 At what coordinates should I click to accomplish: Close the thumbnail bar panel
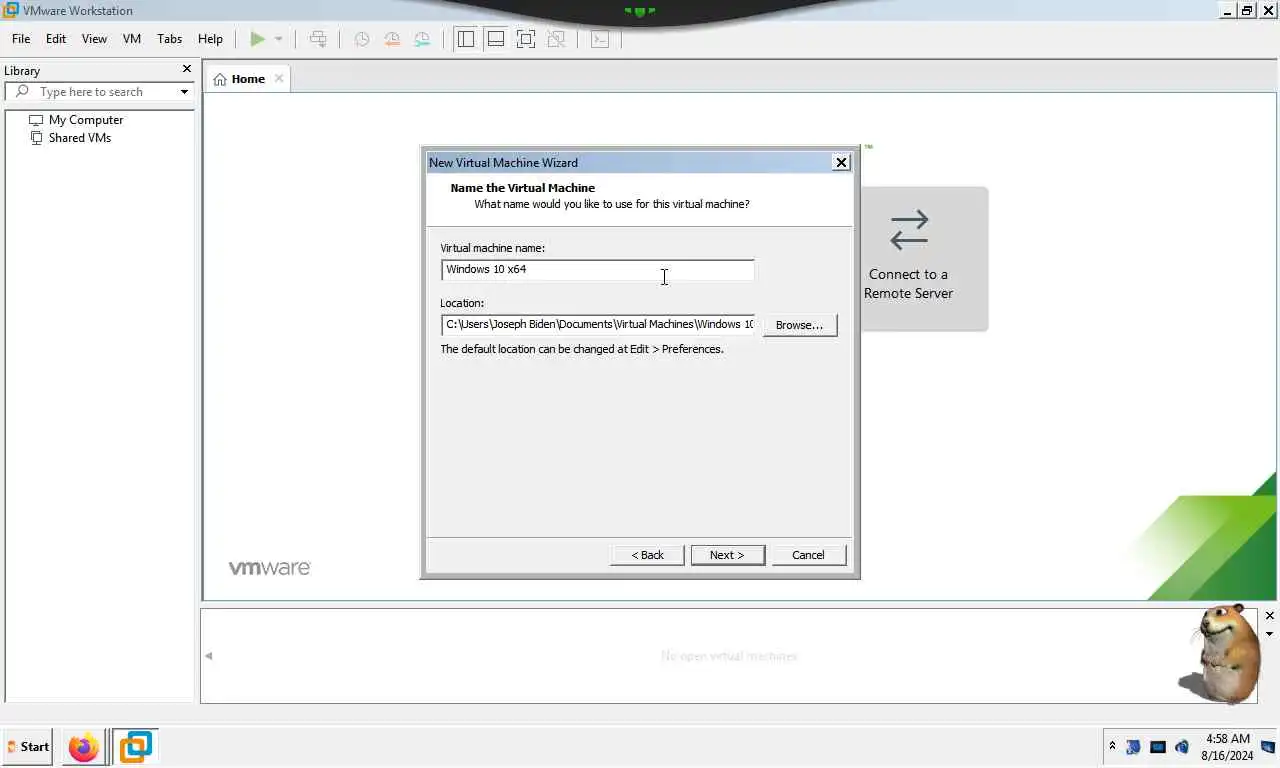[1270, 616]
